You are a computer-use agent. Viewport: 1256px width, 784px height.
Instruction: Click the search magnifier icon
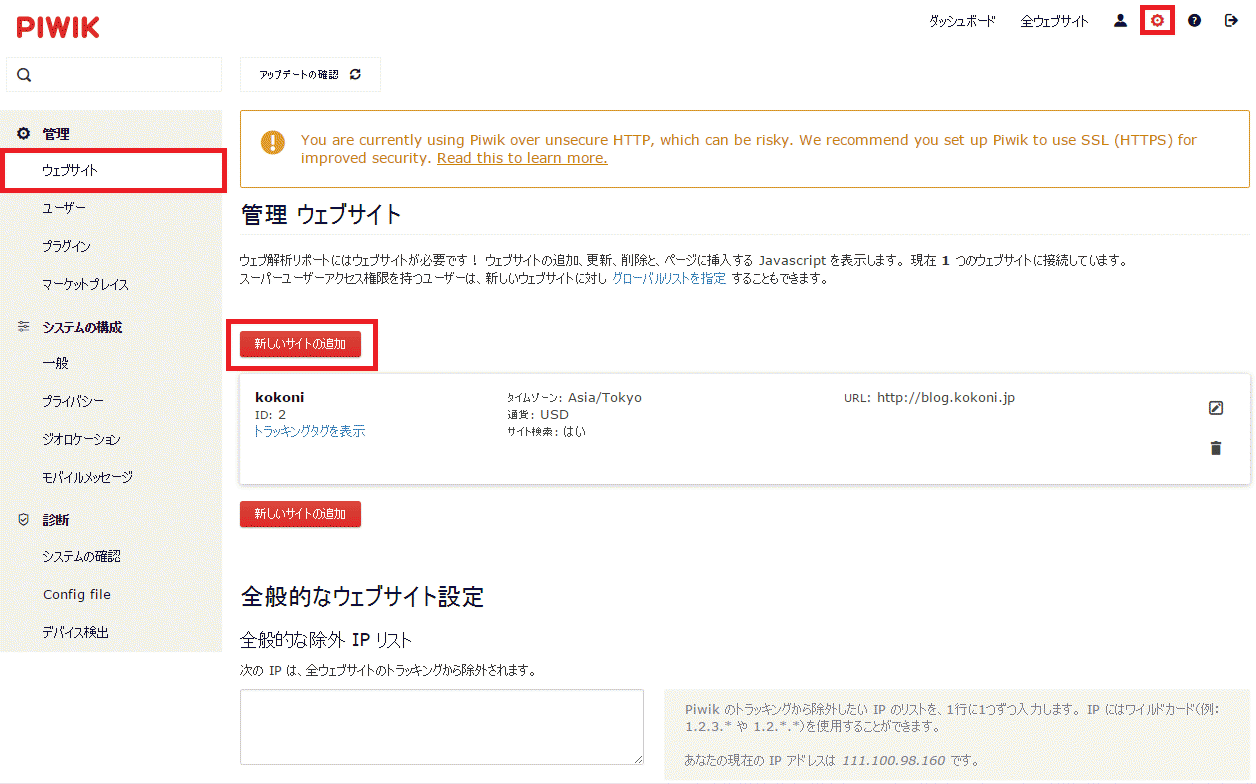24,75
